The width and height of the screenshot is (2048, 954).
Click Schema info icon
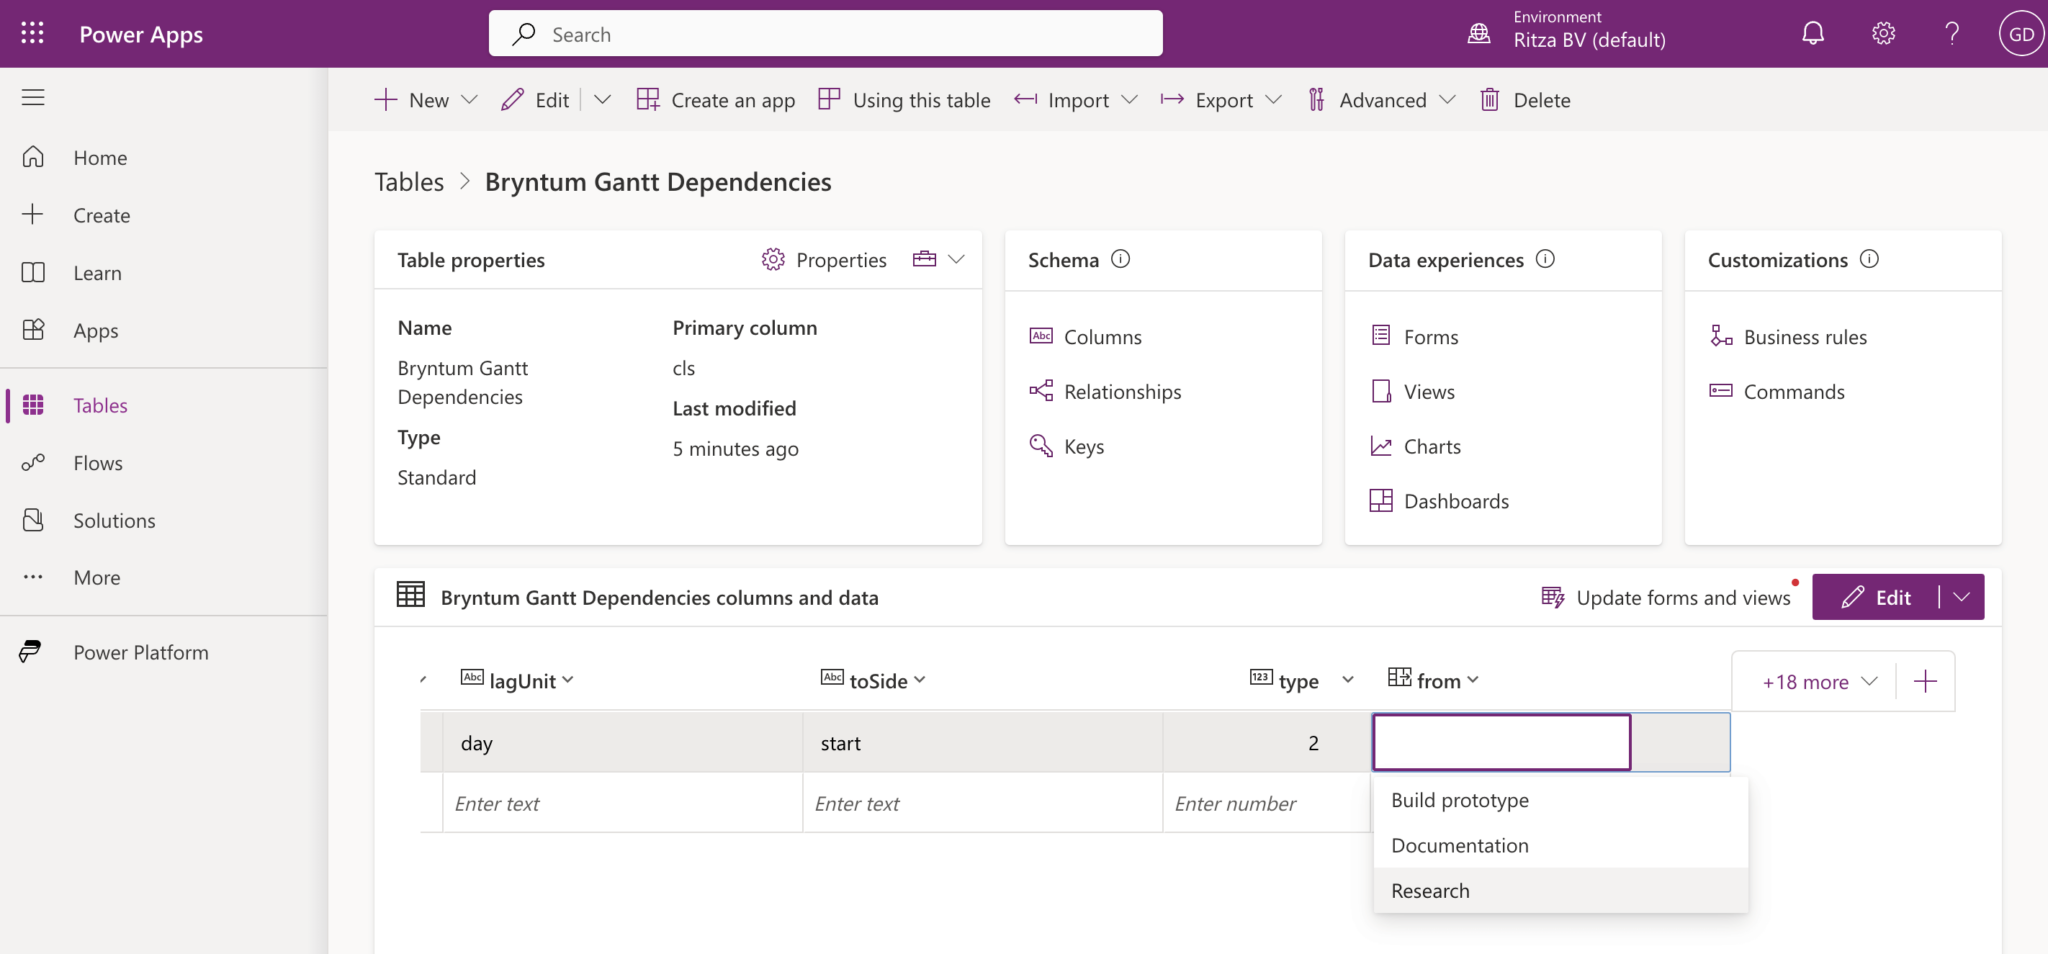1121,259
